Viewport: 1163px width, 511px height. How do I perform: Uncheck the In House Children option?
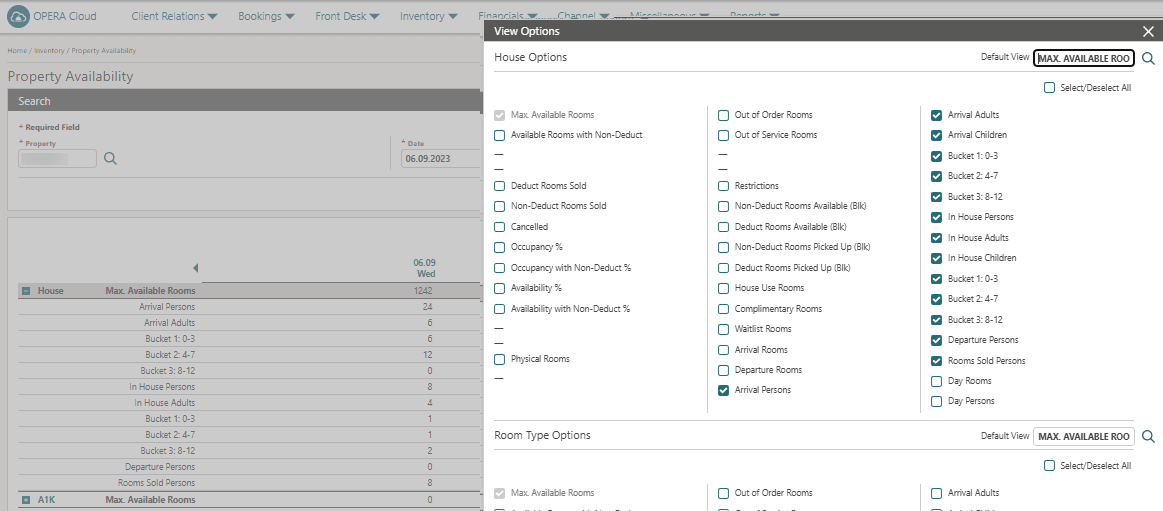click(937, 258)
